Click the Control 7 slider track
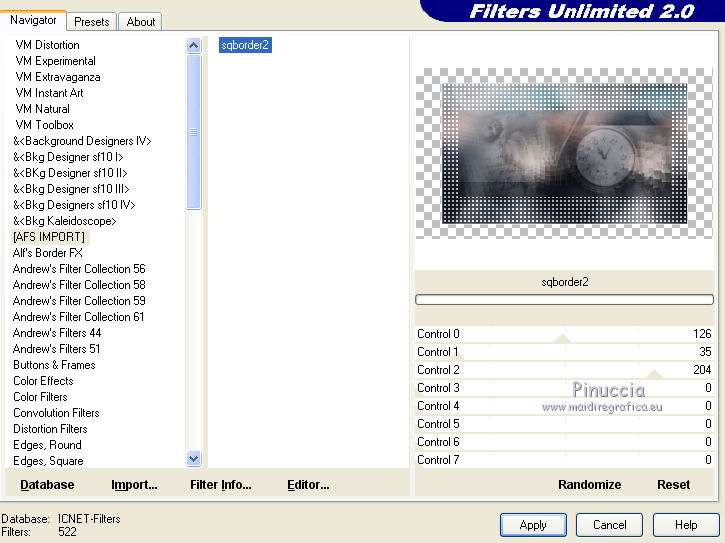 click(564, 460)
